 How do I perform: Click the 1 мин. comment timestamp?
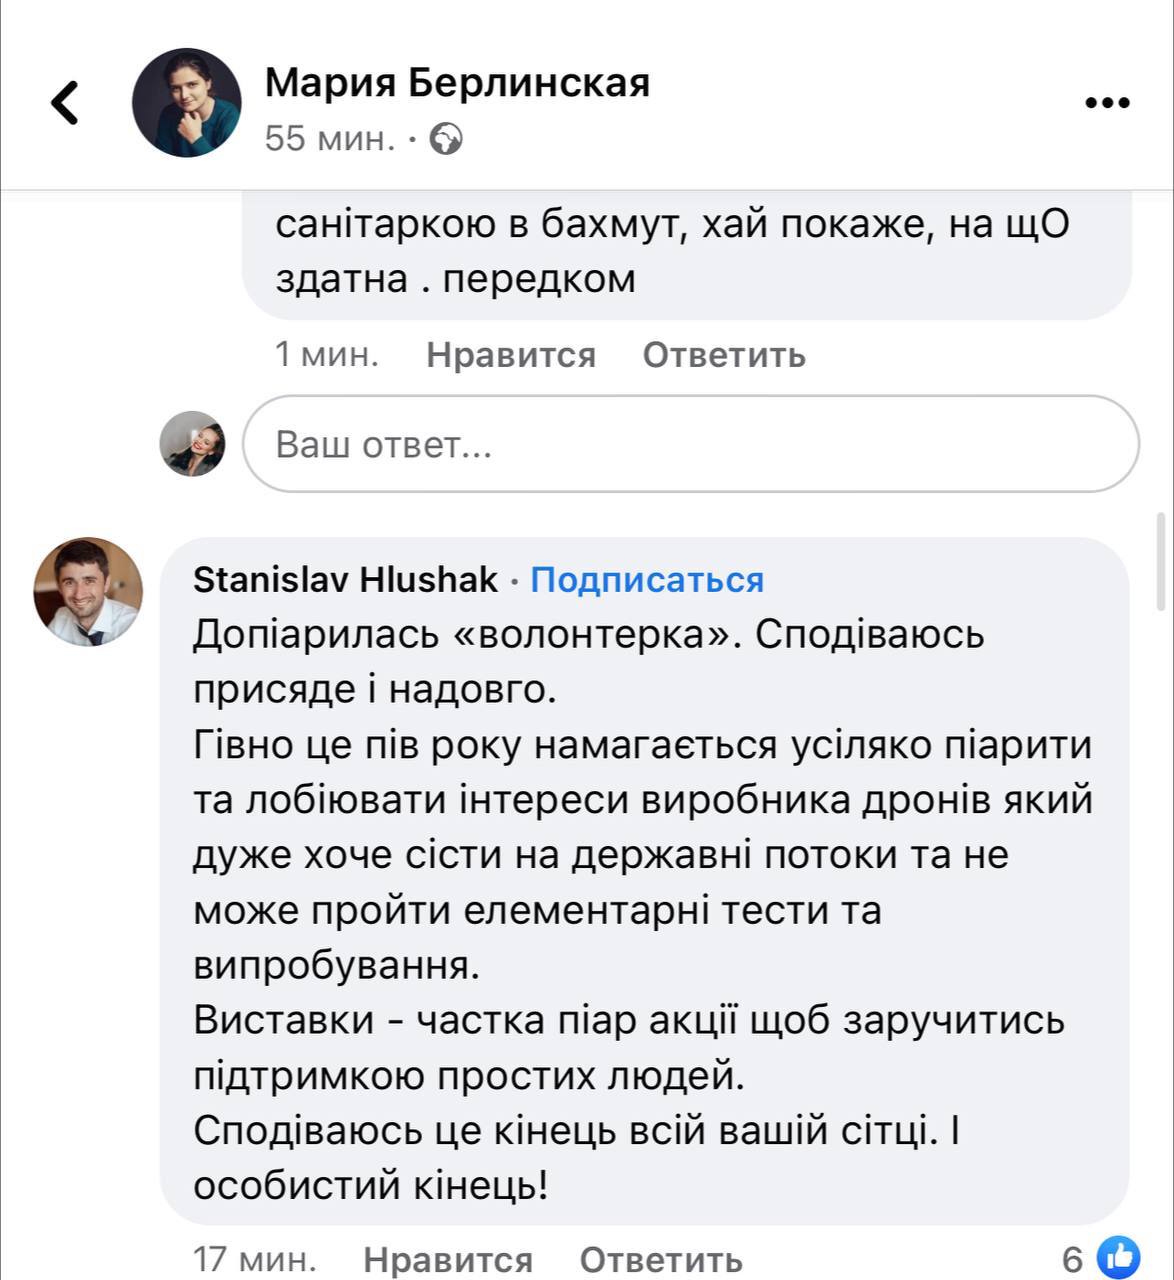[x=327, y=354]
